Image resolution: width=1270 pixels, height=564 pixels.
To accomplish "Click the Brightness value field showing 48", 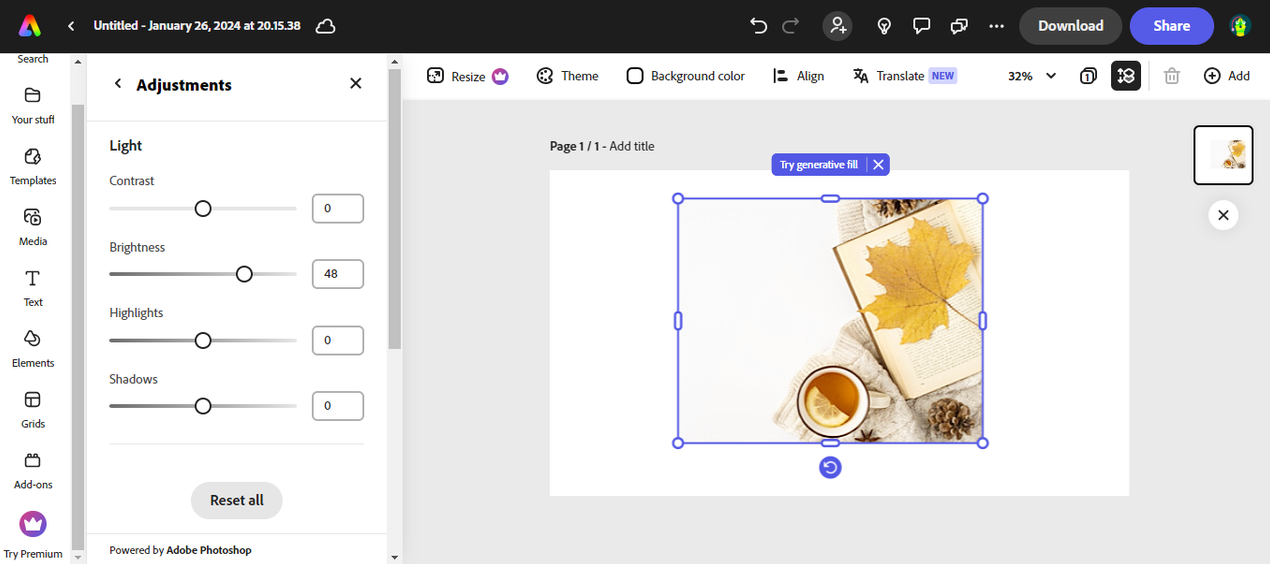I will (338, 274).
